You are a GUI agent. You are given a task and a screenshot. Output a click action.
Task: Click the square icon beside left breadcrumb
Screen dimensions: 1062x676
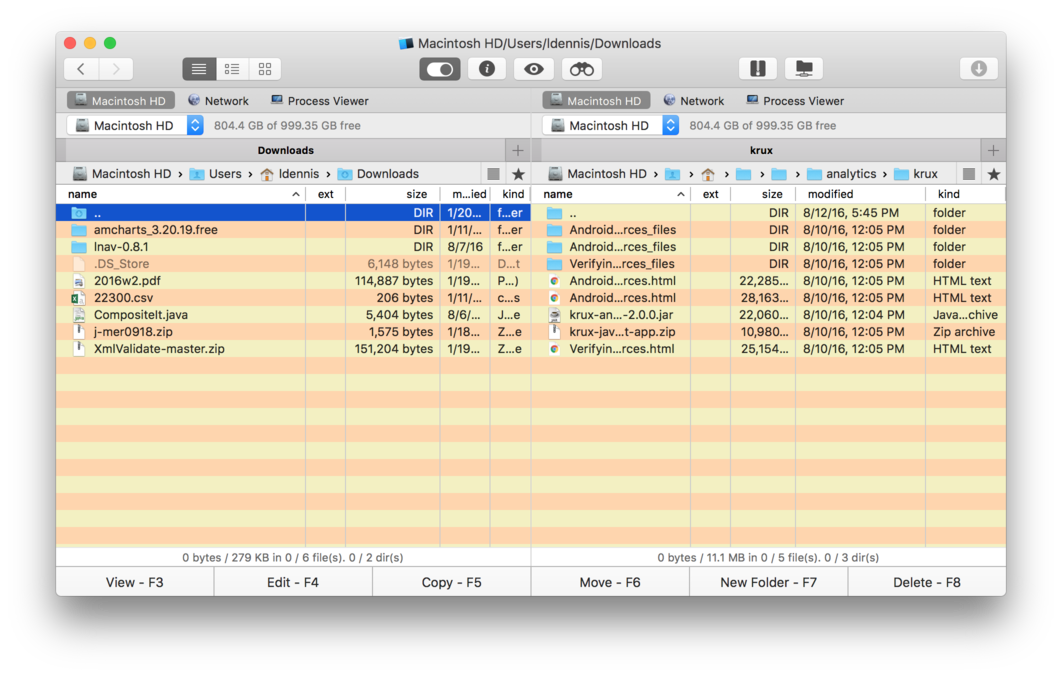(x=494, y=174)
